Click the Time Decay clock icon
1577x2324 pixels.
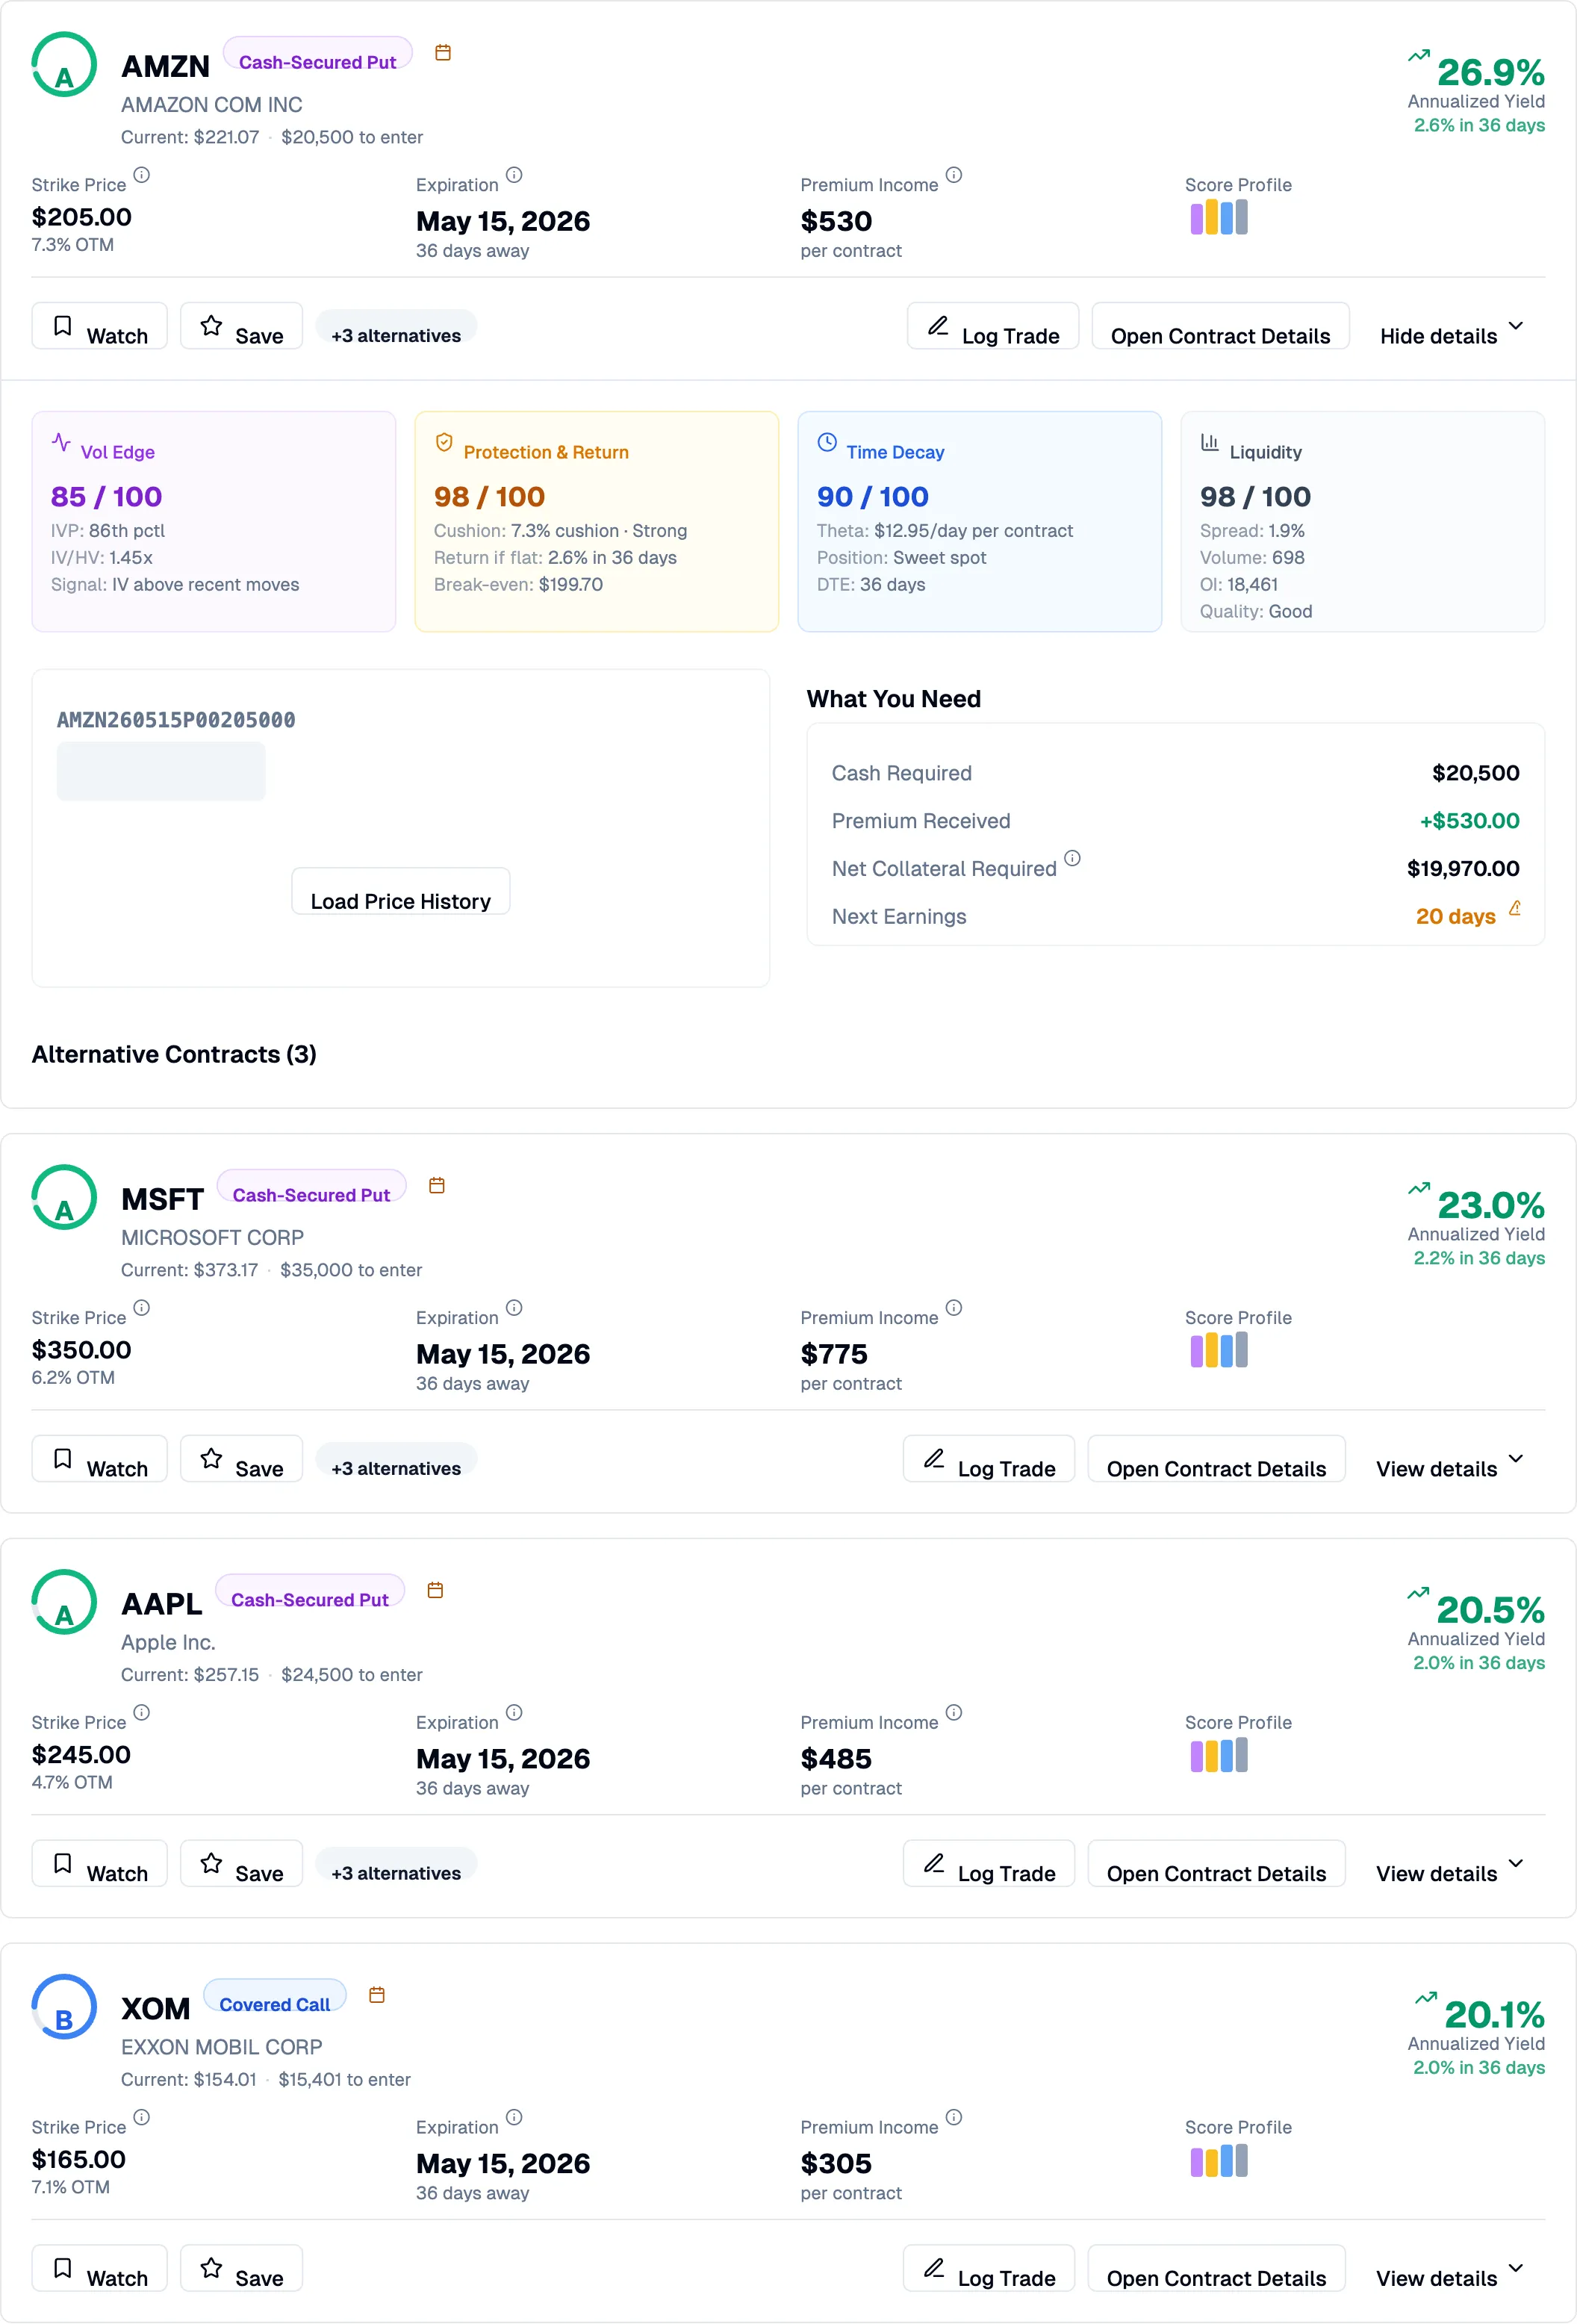[x=827, y=442]
